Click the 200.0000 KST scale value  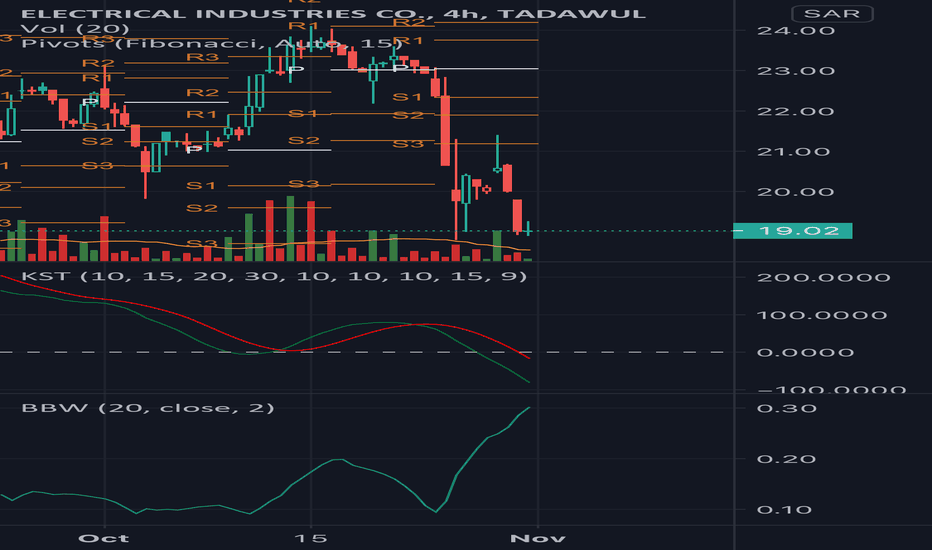tap(824, 278)
